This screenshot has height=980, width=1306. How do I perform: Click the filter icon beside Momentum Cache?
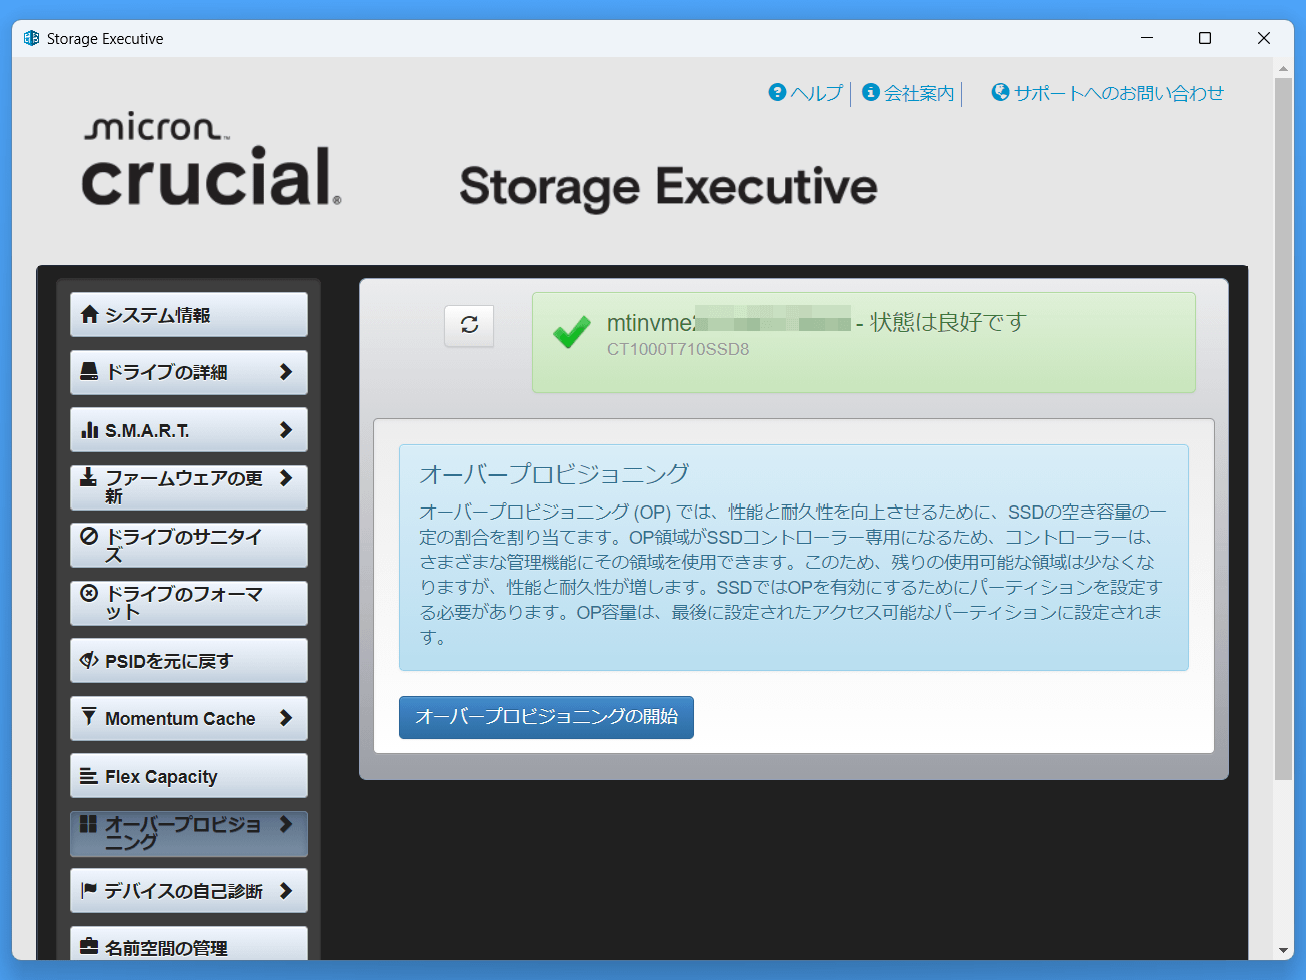[x=89, y=716]
